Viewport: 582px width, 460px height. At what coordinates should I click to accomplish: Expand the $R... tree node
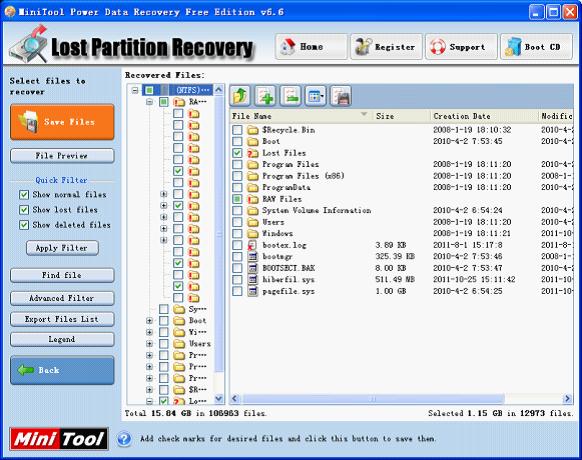click(x=150, y=390)
